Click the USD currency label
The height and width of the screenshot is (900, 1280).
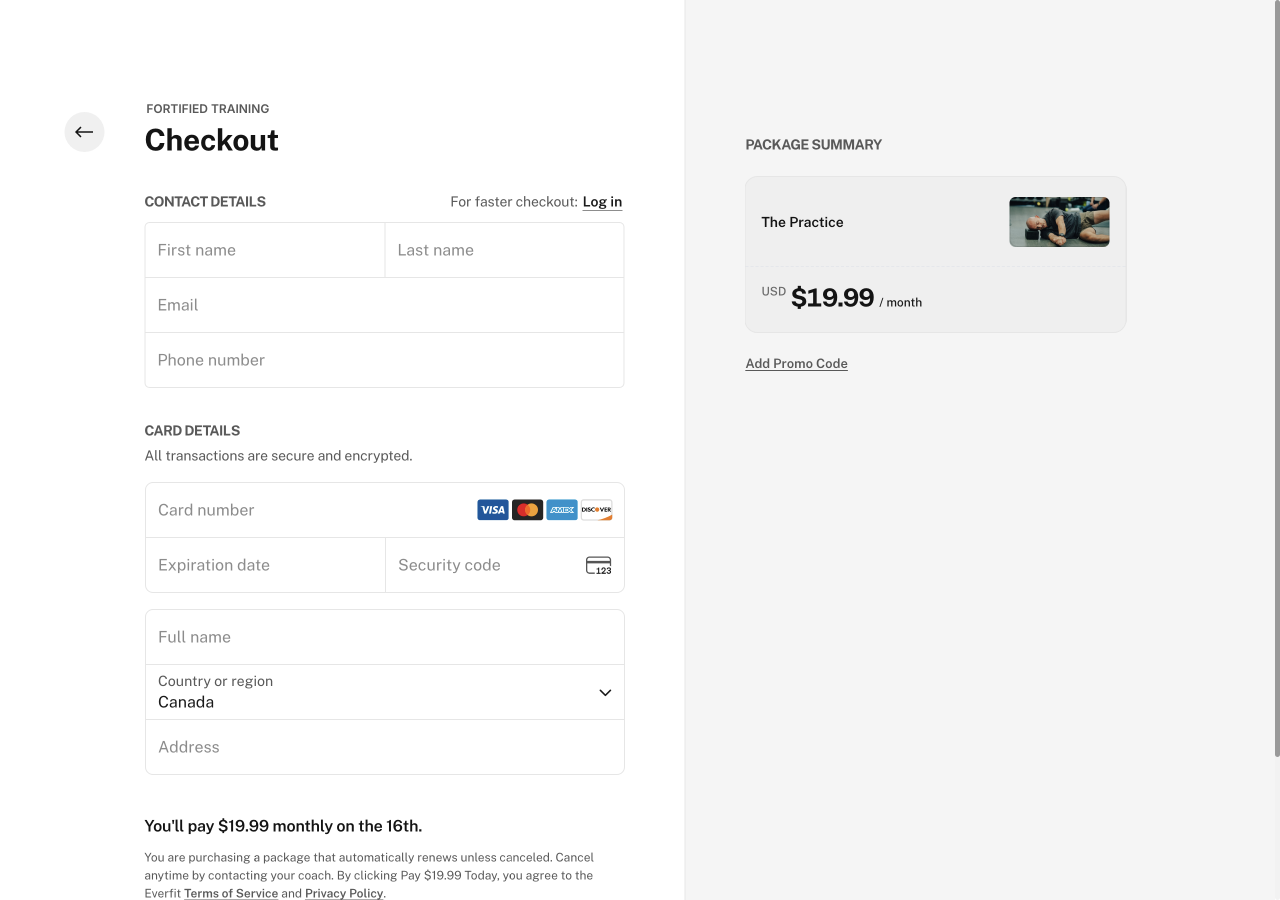coord(774,292)
